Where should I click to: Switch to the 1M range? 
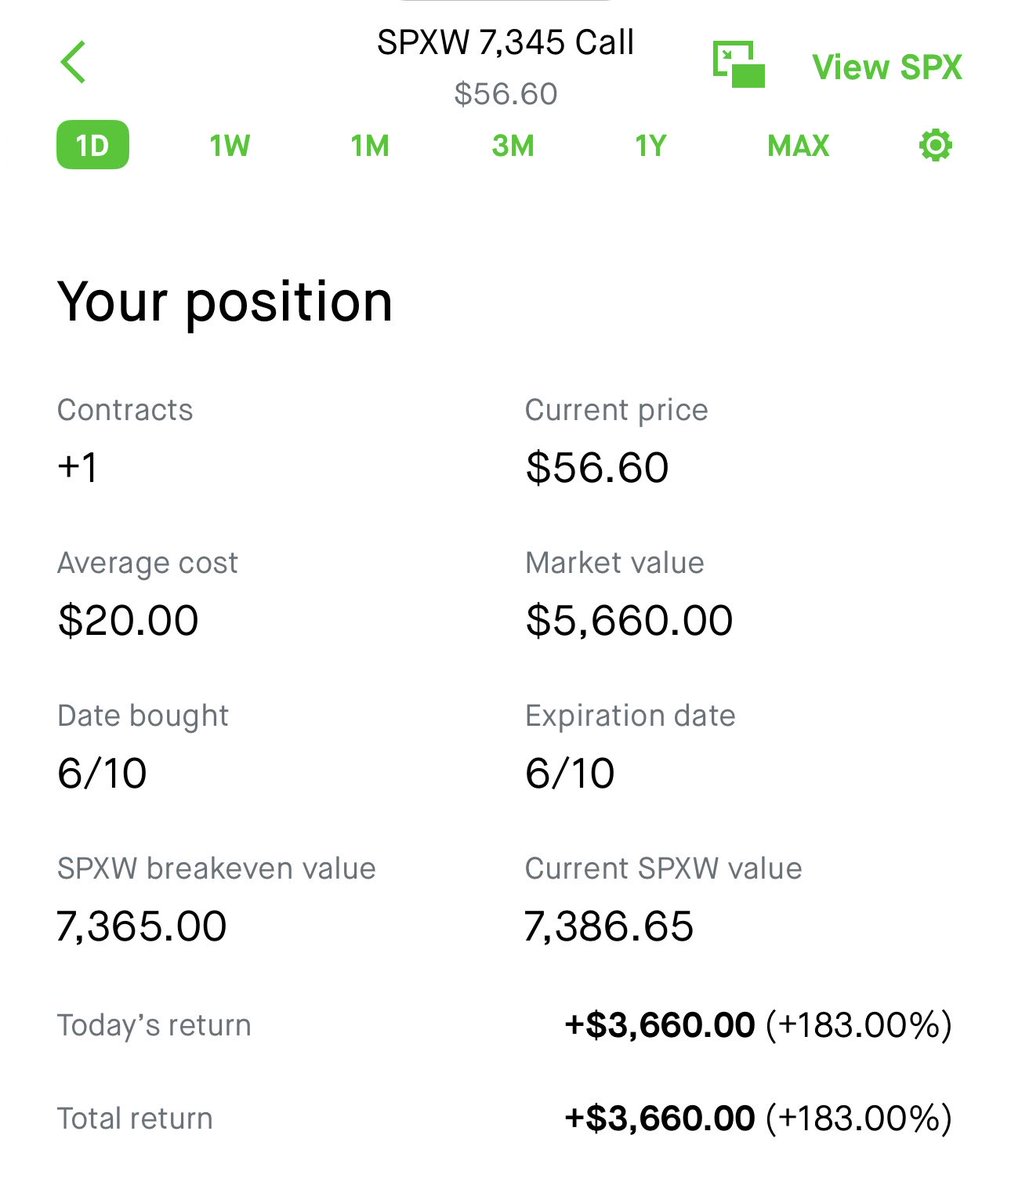pyautogui.click(x=370, y=146)
